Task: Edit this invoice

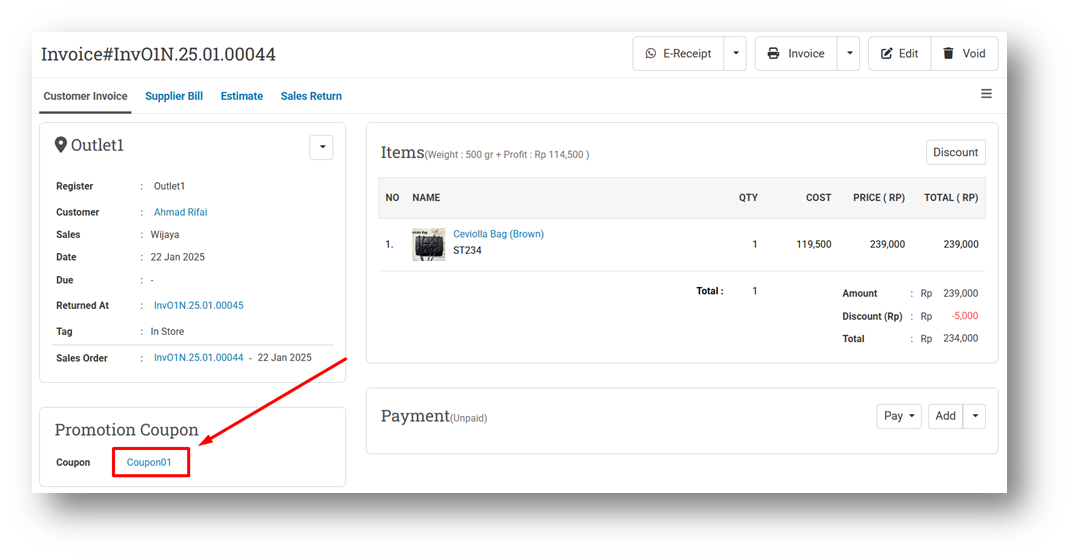Action: coord(900,53)
